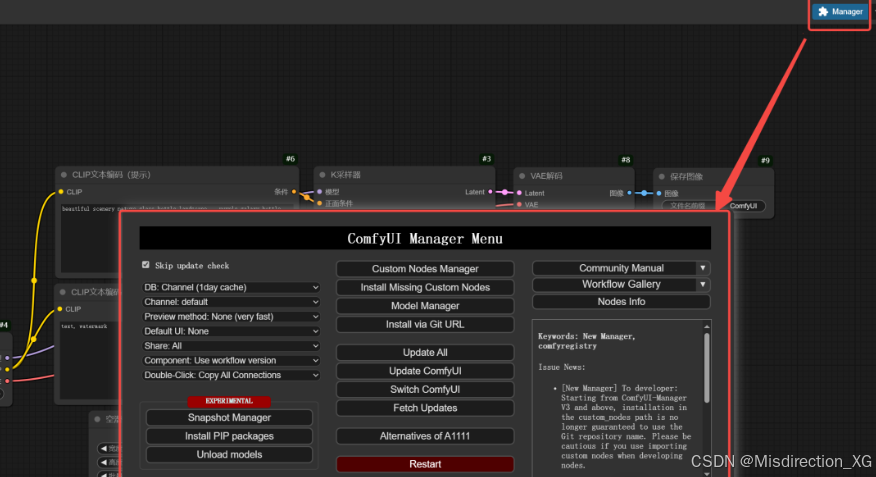Image resolution: width=876 pixels, height=477 pixels.
Task: Click the negative prompt text box 'text, watermark'
Action: 89,360
